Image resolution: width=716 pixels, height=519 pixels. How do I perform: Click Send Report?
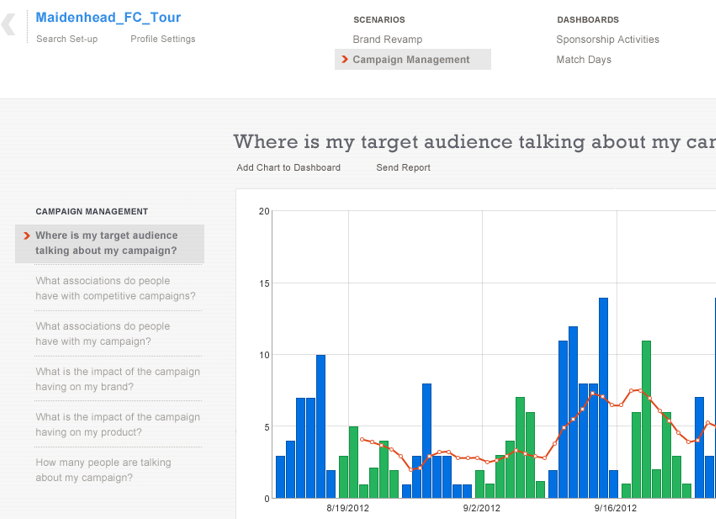(403, 168)
